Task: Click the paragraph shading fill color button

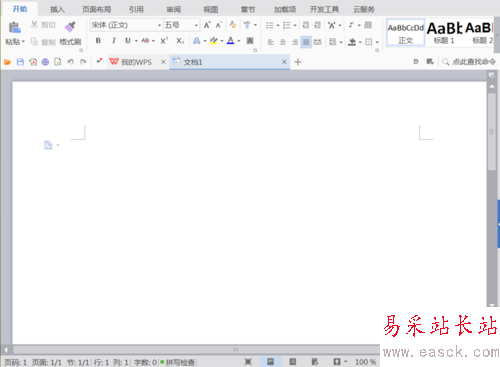Action: [x=352, y=42]
